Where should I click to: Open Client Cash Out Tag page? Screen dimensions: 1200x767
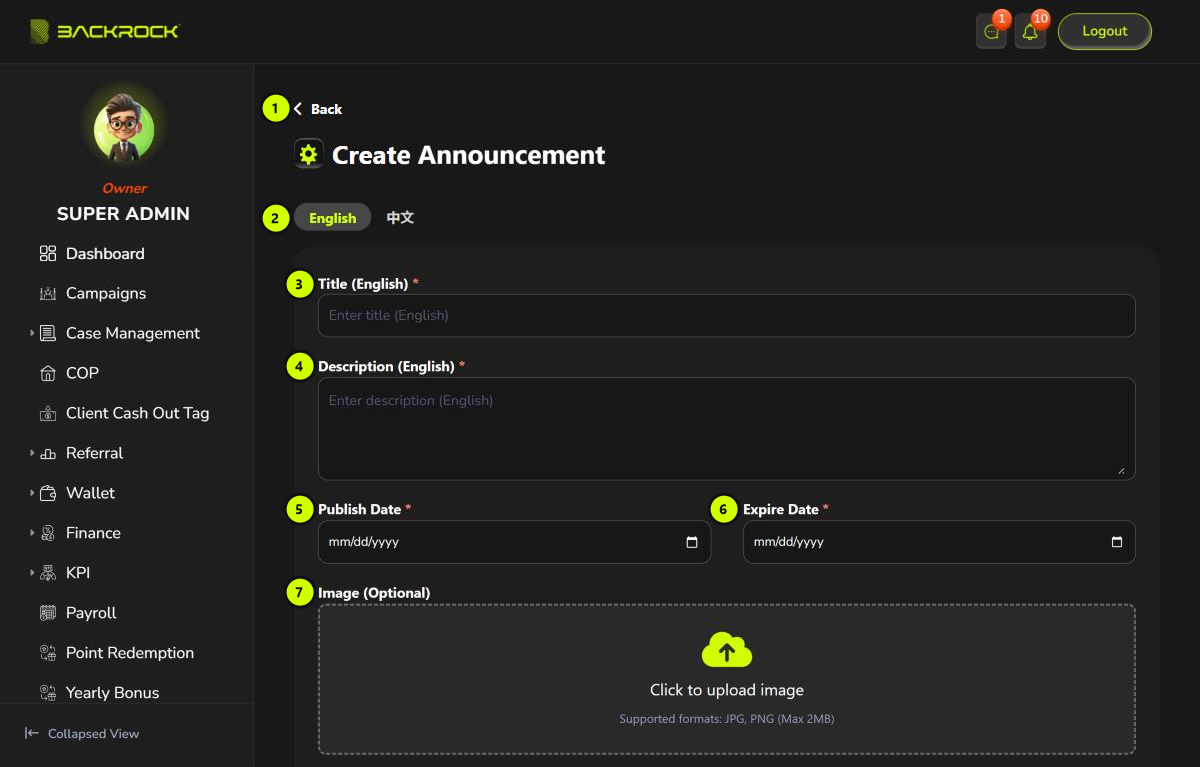(137, 413)
